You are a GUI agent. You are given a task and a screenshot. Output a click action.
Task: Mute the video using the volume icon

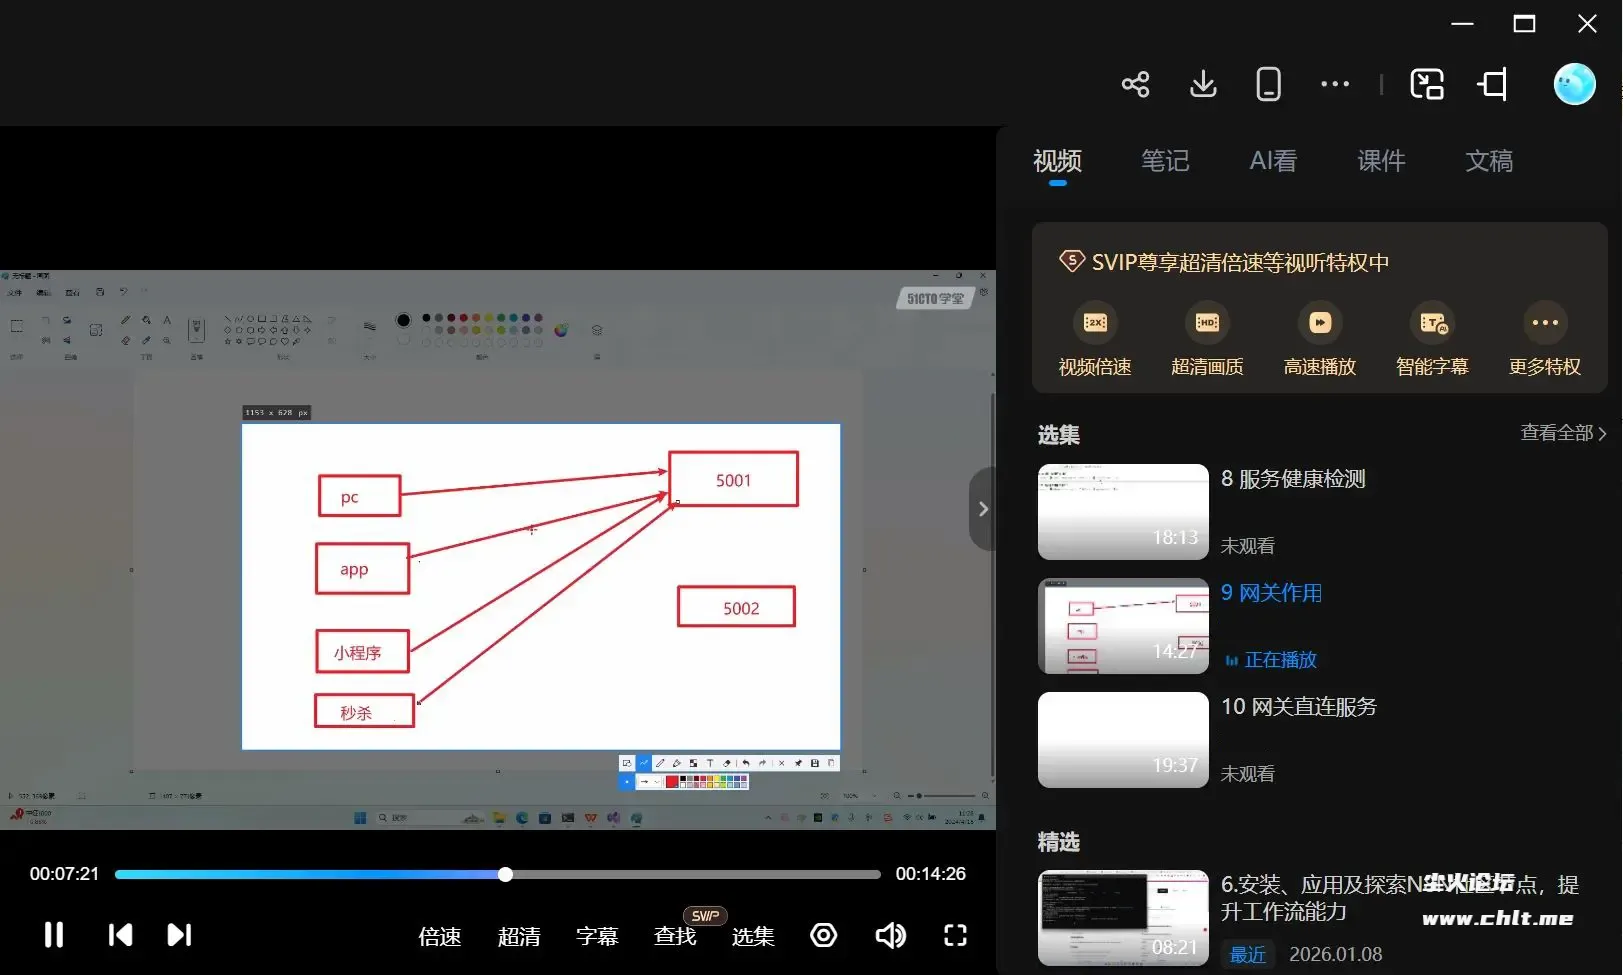tap(890, 935)
